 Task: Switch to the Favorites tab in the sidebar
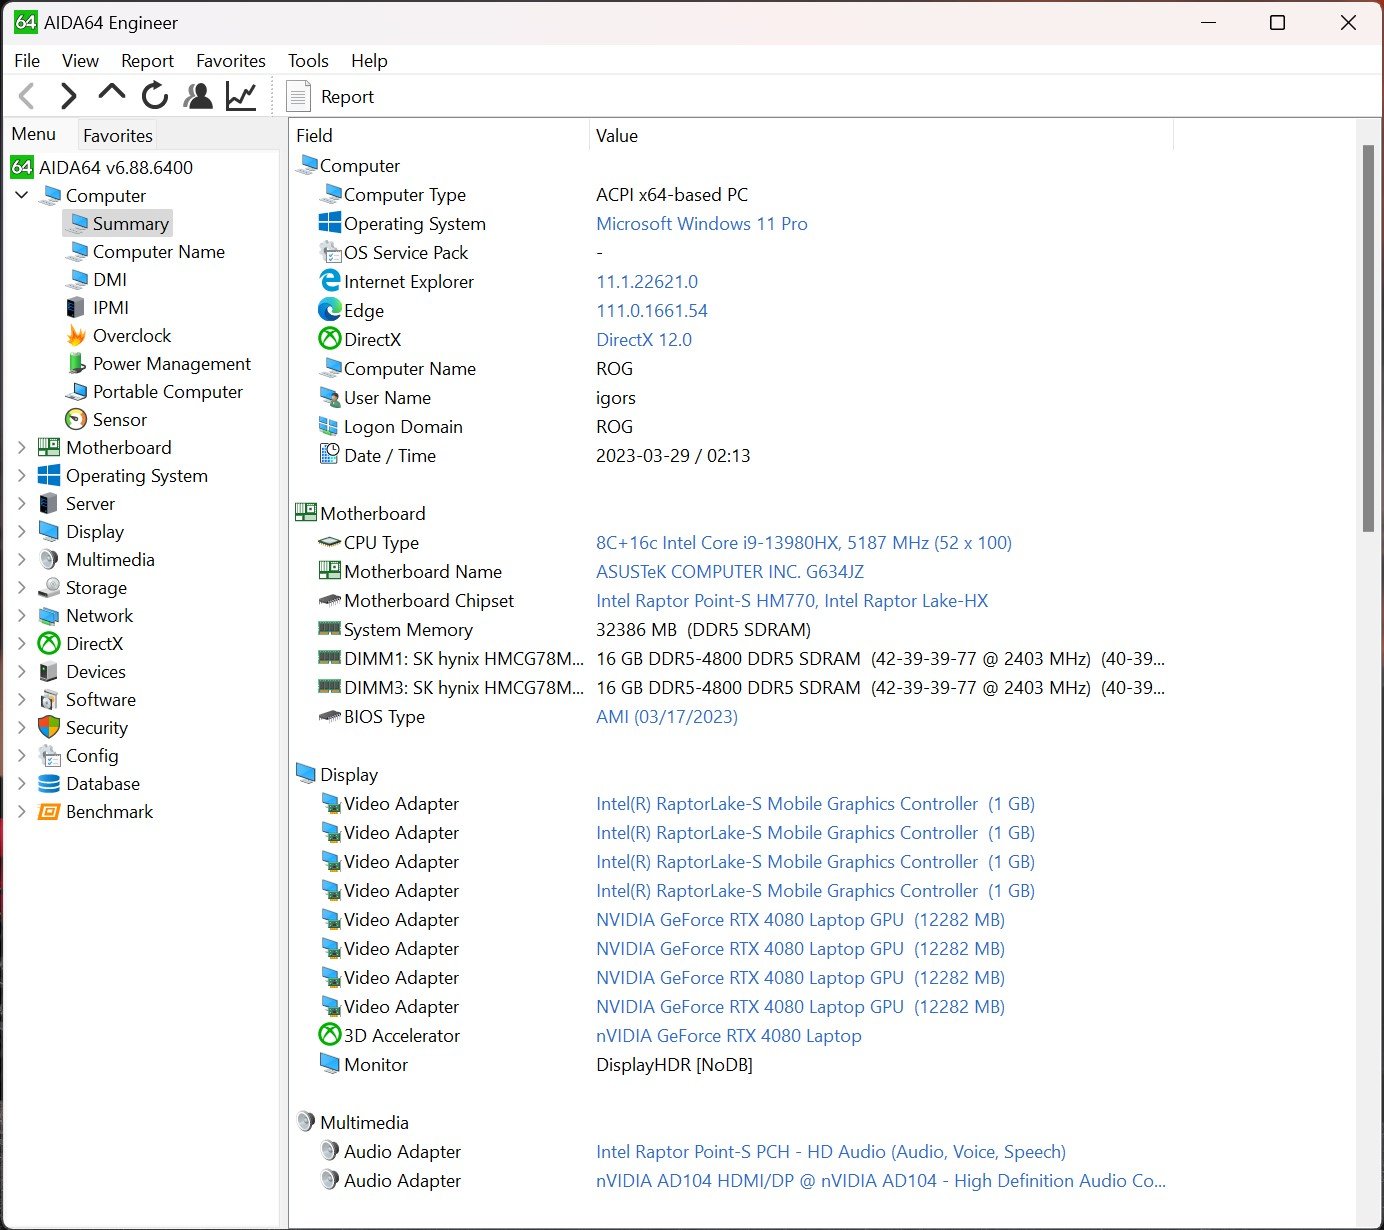point(118,135)
